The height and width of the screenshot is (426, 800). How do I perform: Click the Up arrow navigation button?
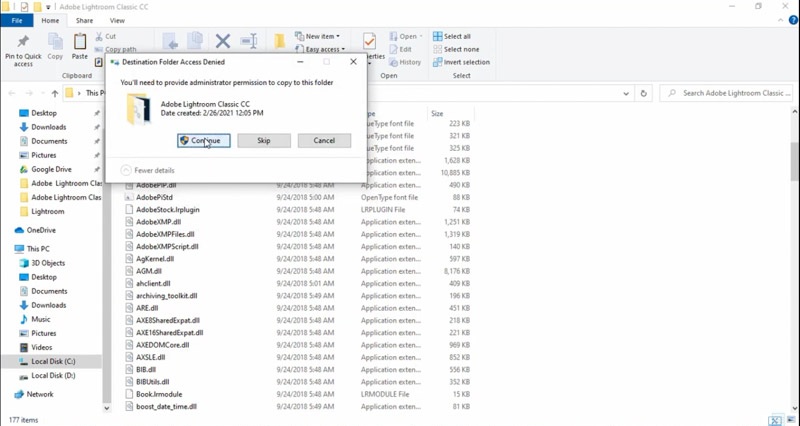(55, 93)
